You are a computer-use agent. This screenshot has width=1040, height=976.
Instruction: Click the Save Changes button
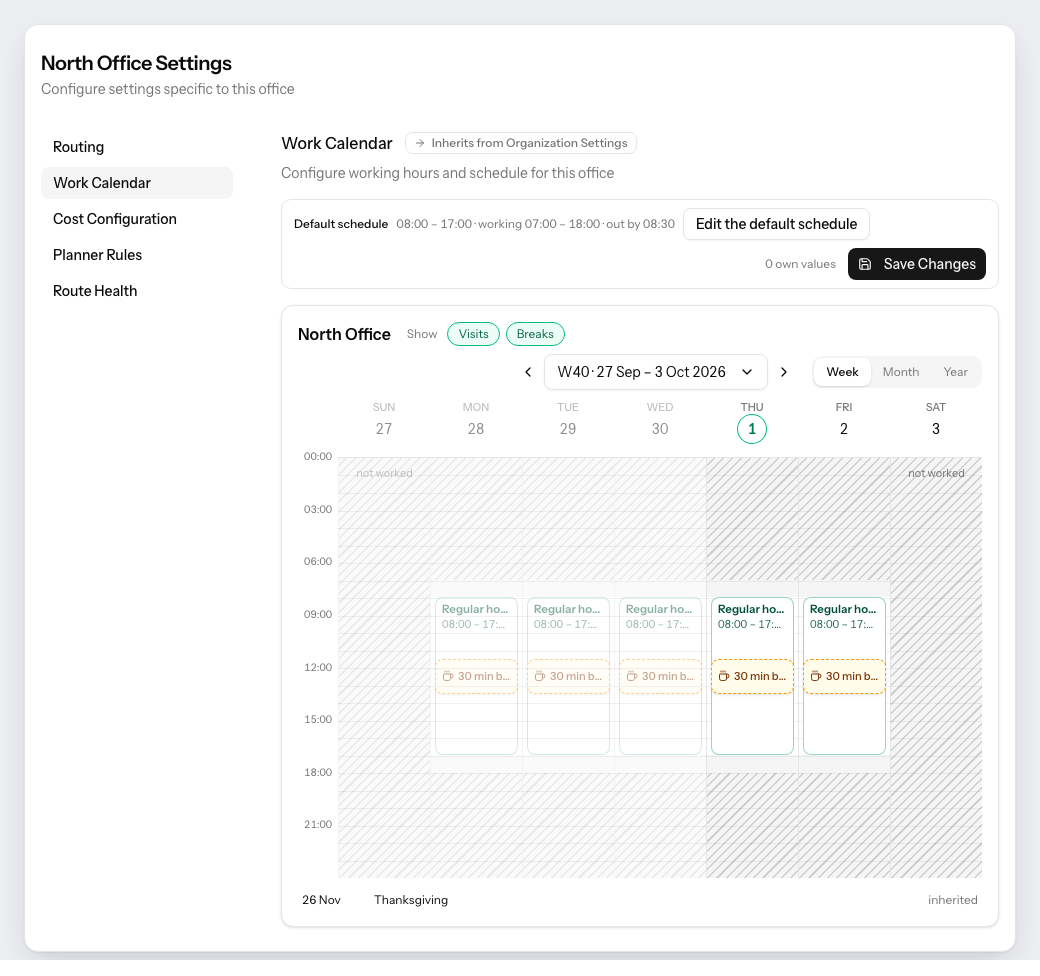point(917,264)
